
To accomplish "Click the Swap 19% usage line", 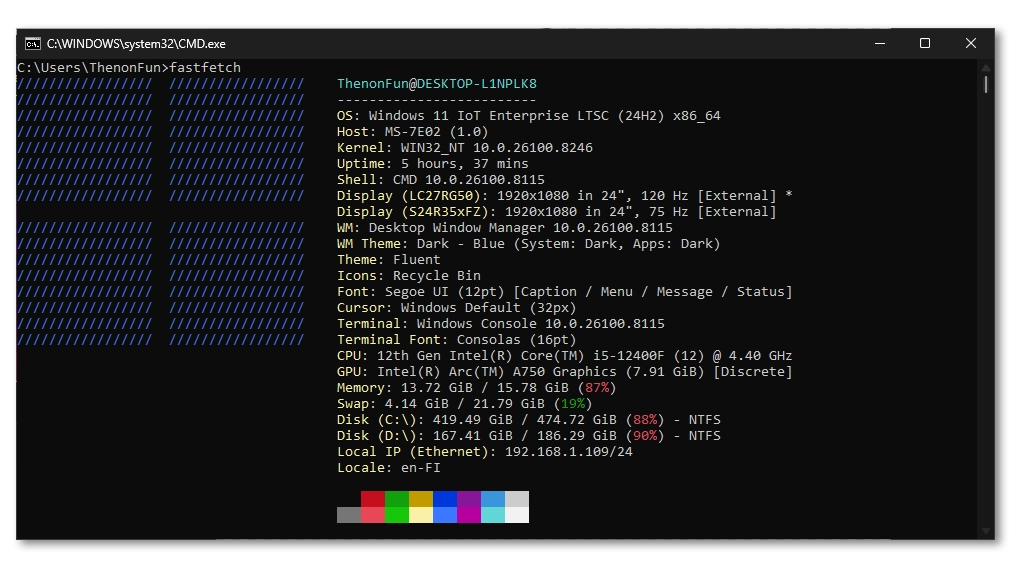I will coord(465,403).
